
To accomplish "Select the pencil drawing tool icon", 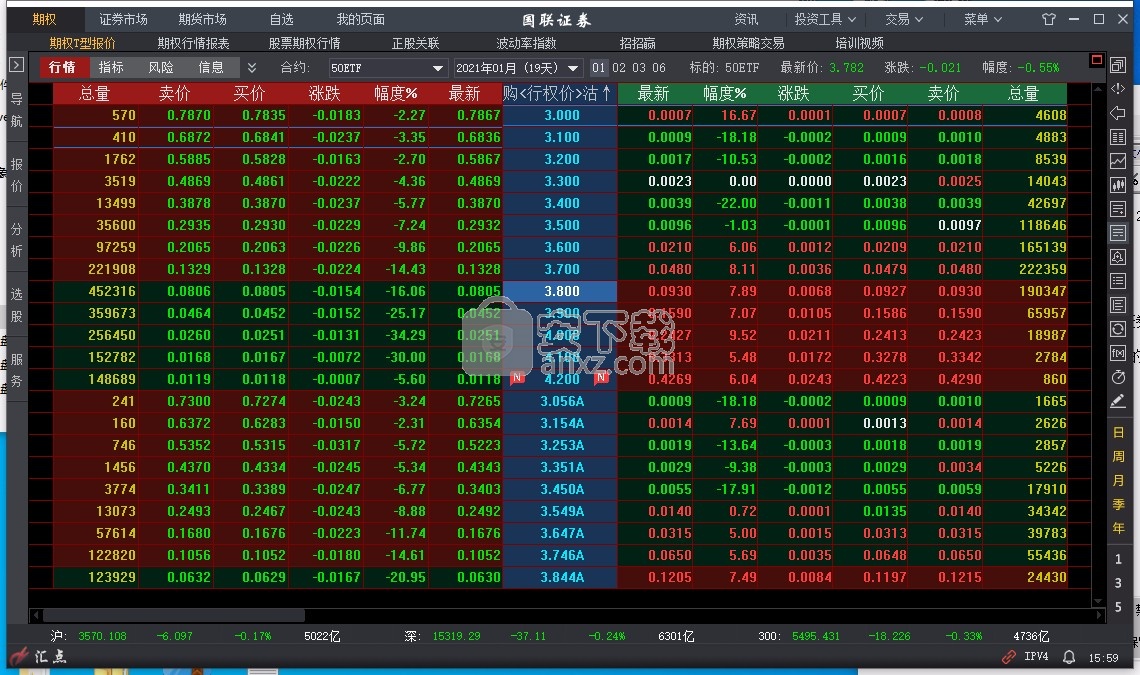I will pyautogui.click(x=1117, y=401).
